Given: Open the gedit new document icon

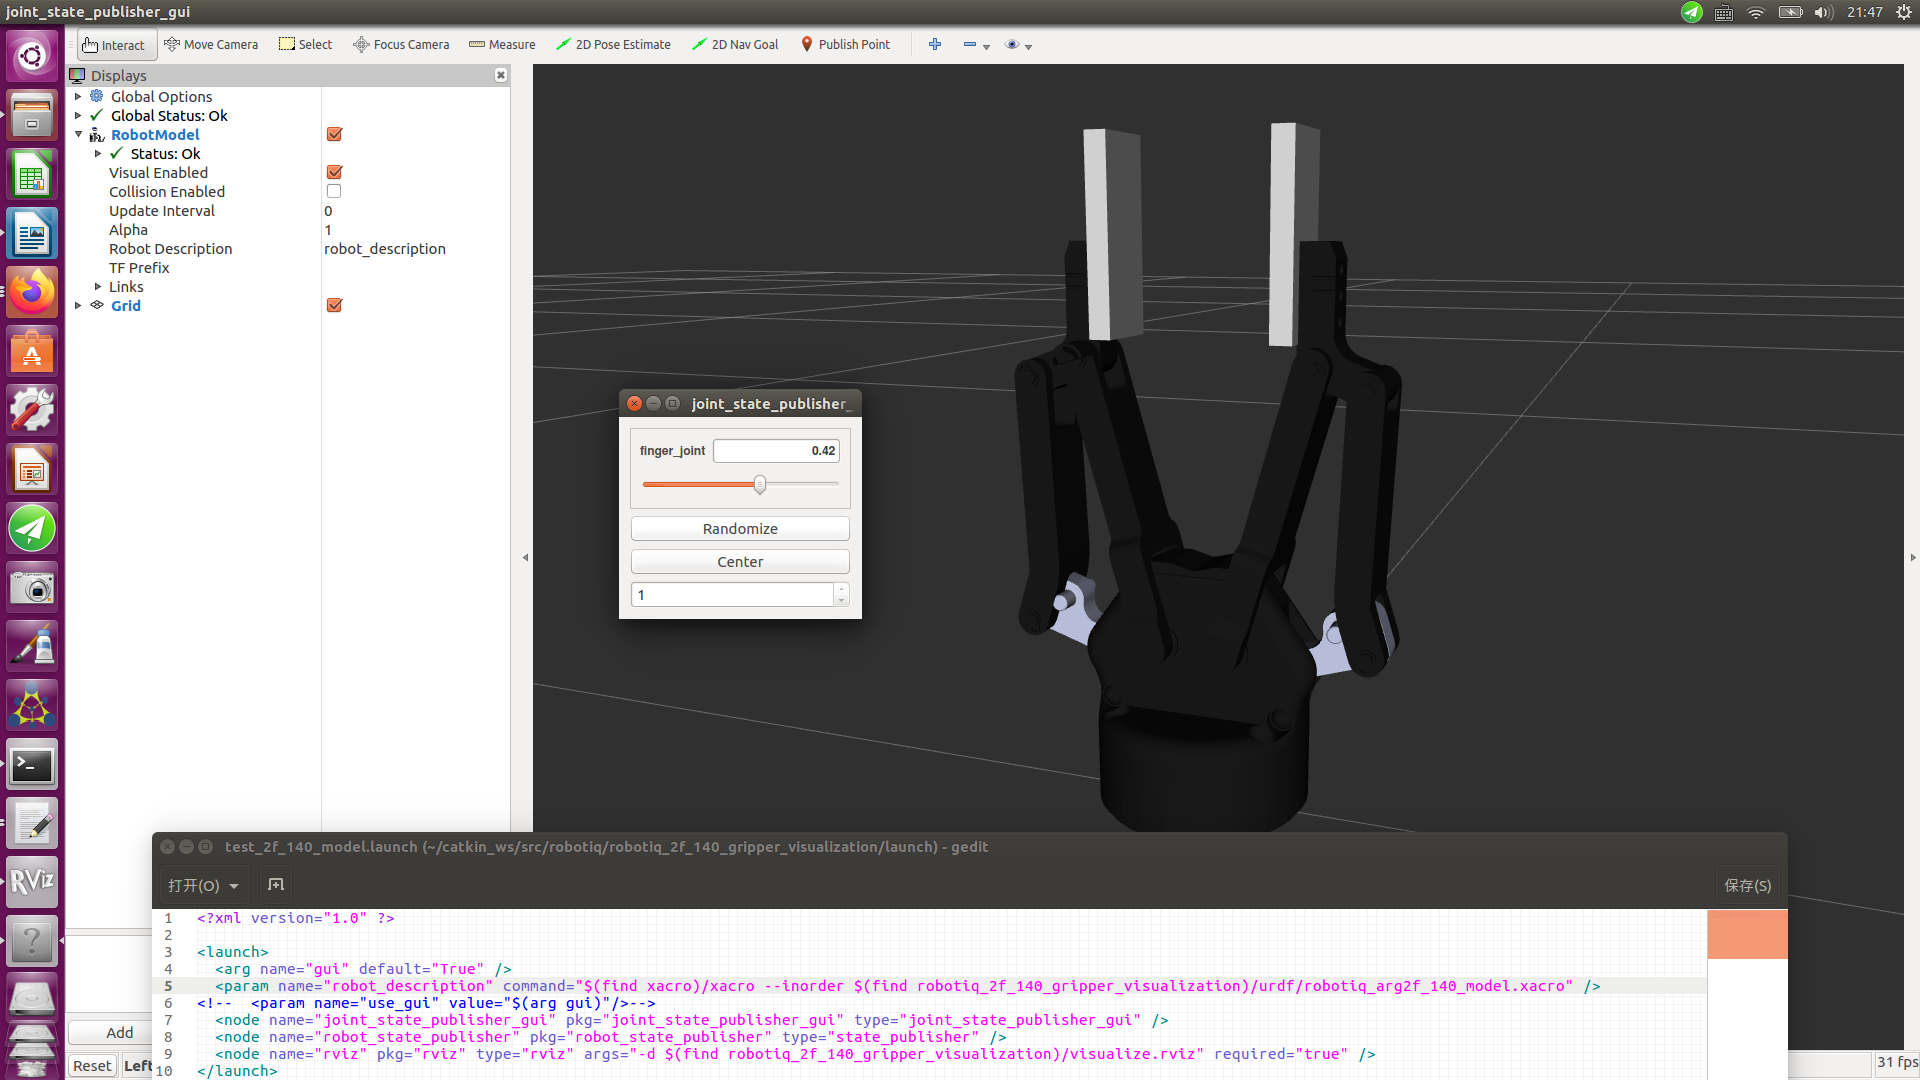Looking at the screenshot, I should [276, 885].
